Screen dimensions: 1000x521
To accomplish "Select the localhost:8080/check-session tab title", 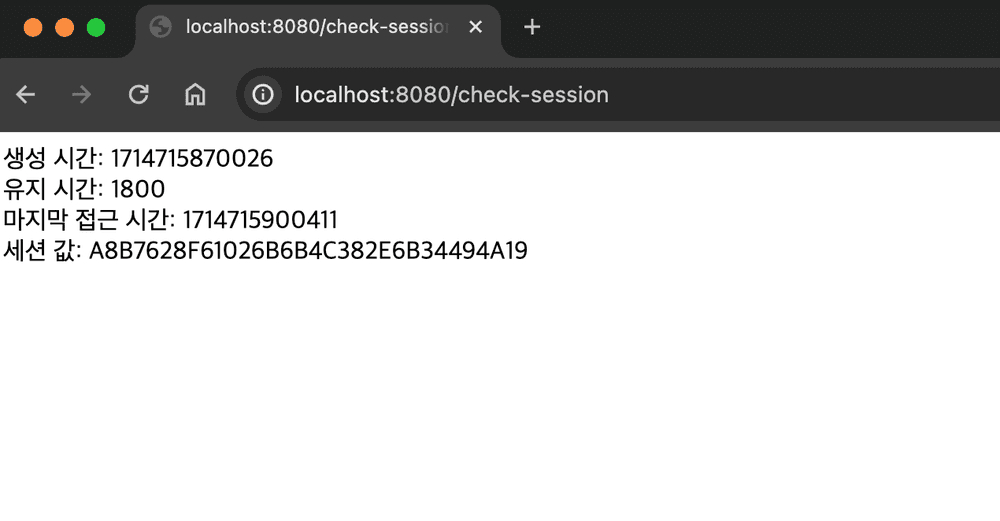I will (x=317, y=26).
